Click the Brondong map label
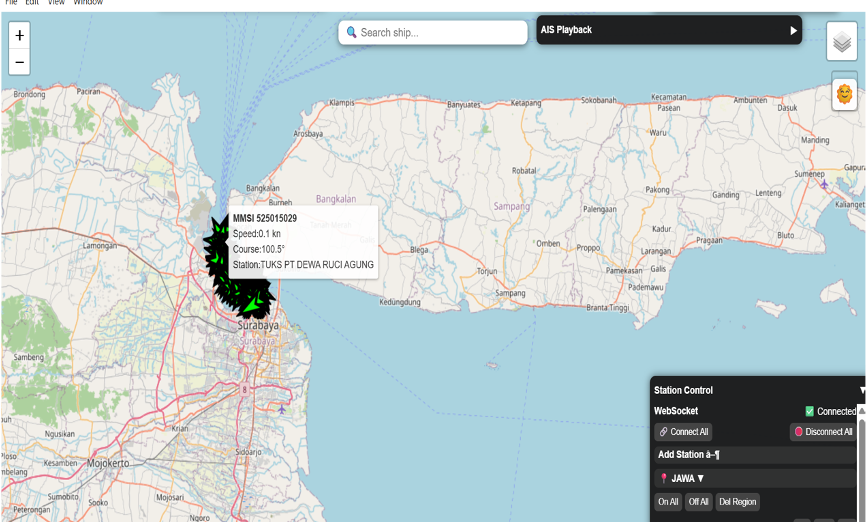866x522 pixels. pyautogui.click(x=29, y=94)
